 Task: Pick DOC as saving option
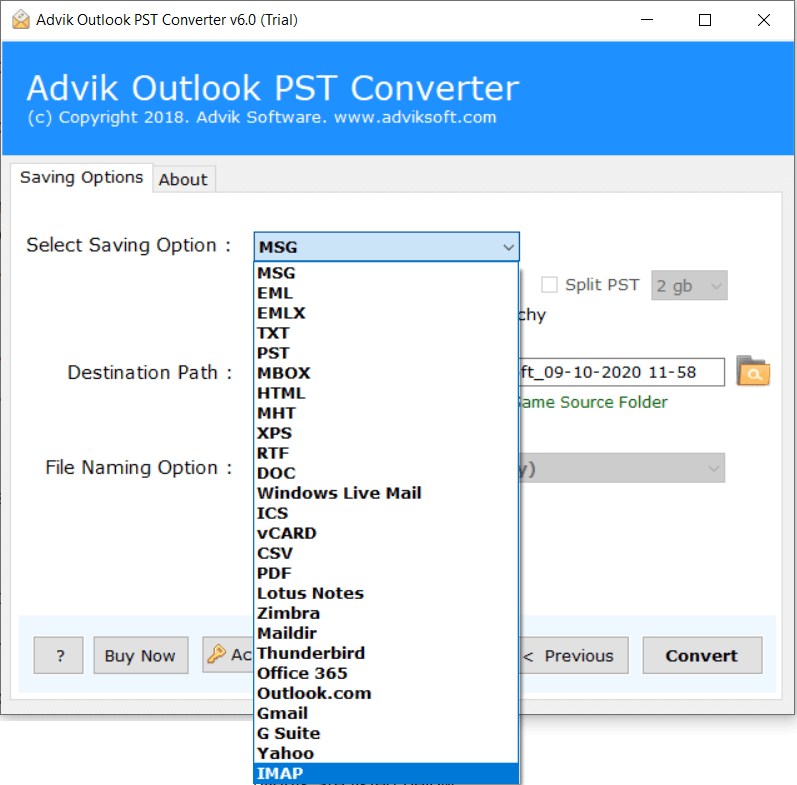pyautogui.click(x=386, y=473)
